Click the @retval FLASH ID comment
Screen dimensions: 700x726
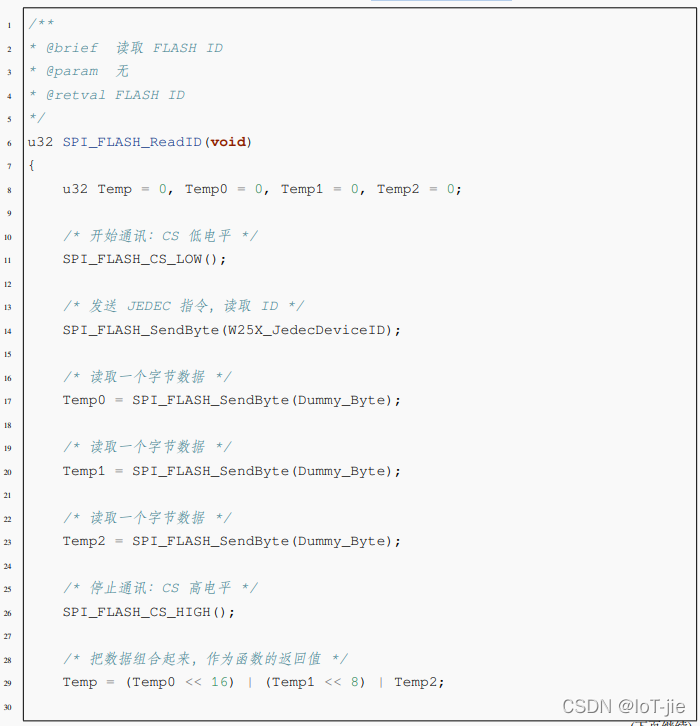[107, 95]
